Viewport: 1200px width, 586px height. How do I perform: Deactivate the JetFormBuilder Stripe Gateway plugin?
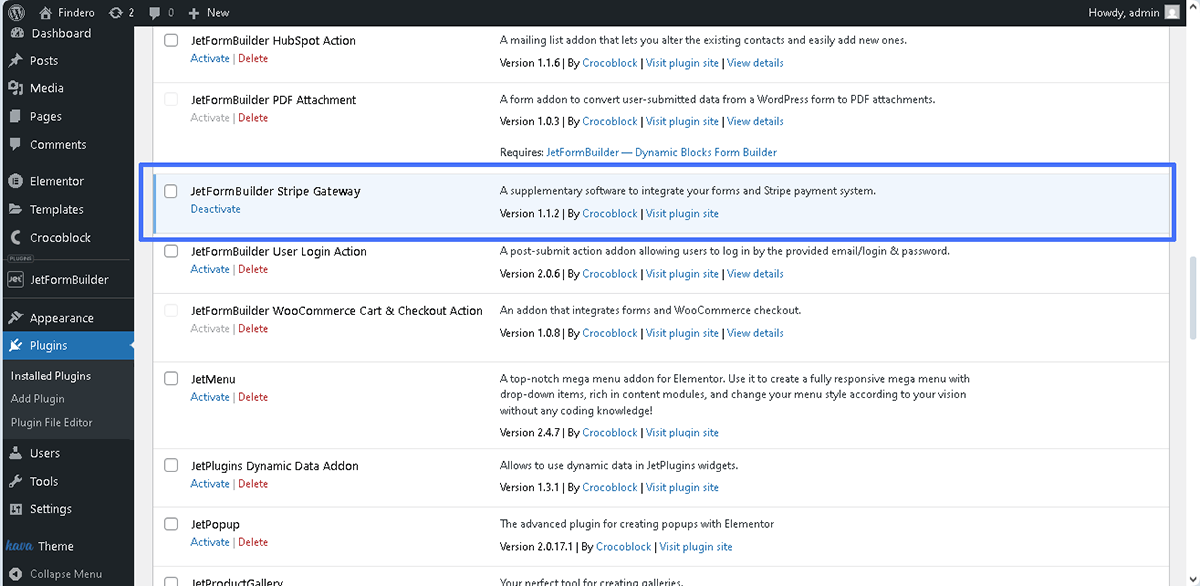pyautogui.click(x=215, y=208)
